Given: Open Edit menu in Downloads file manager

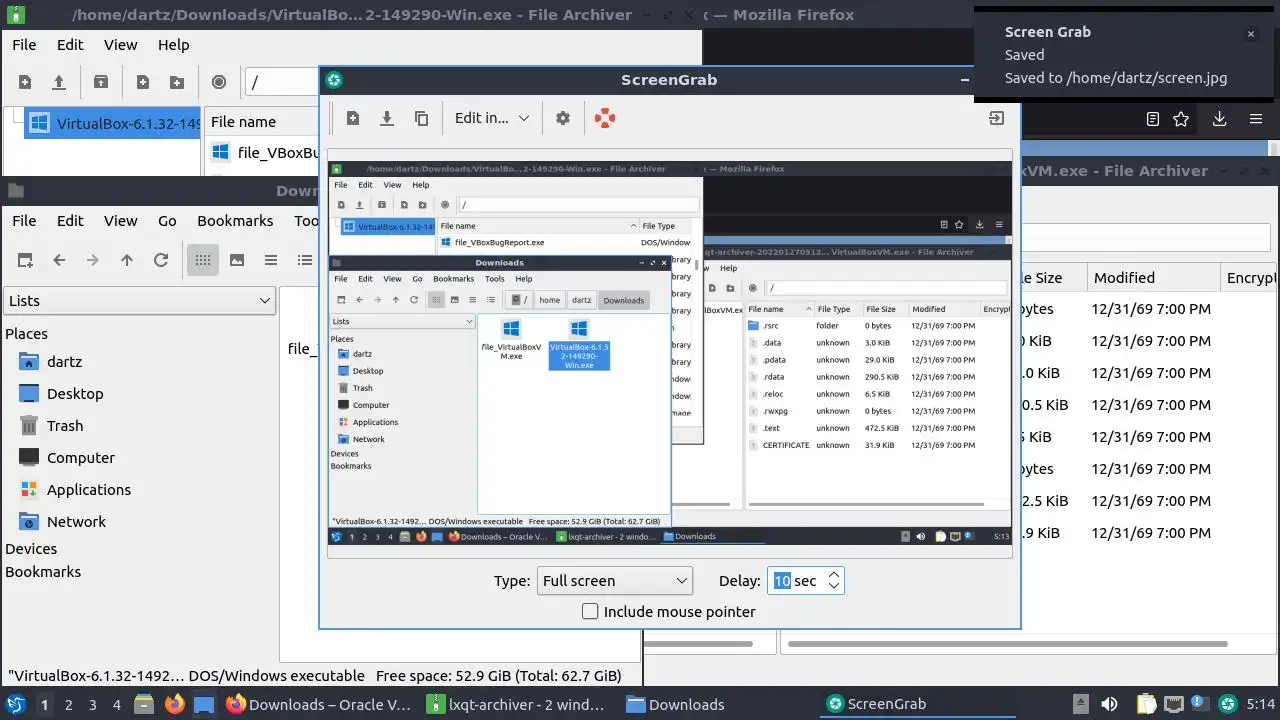Looking at the screenshot, I should [x=70, y=221].
